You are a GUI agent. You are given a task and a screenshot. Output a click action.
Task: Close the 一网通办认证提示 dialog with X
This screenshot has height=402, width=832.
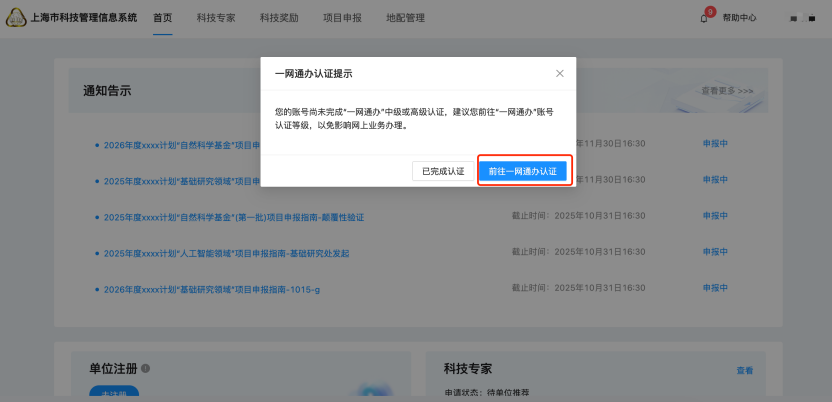[560, 73]
